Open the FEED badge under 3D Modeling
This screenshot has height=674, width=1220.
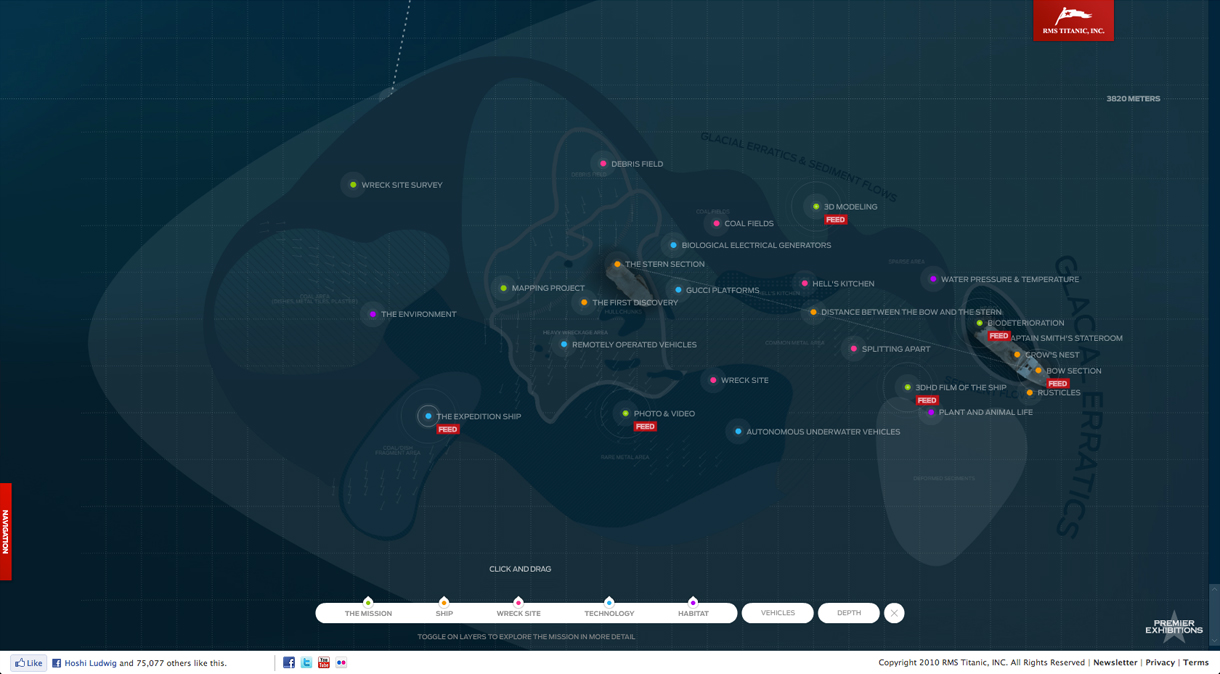click(x=835, y=220)
